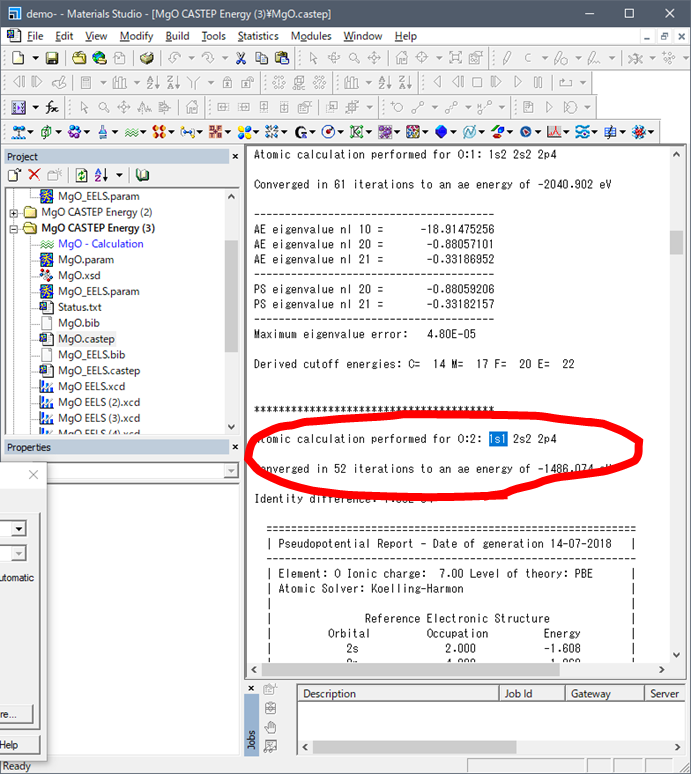Select MgO EELS (2).xcd in the project tree

click(99, 402)
